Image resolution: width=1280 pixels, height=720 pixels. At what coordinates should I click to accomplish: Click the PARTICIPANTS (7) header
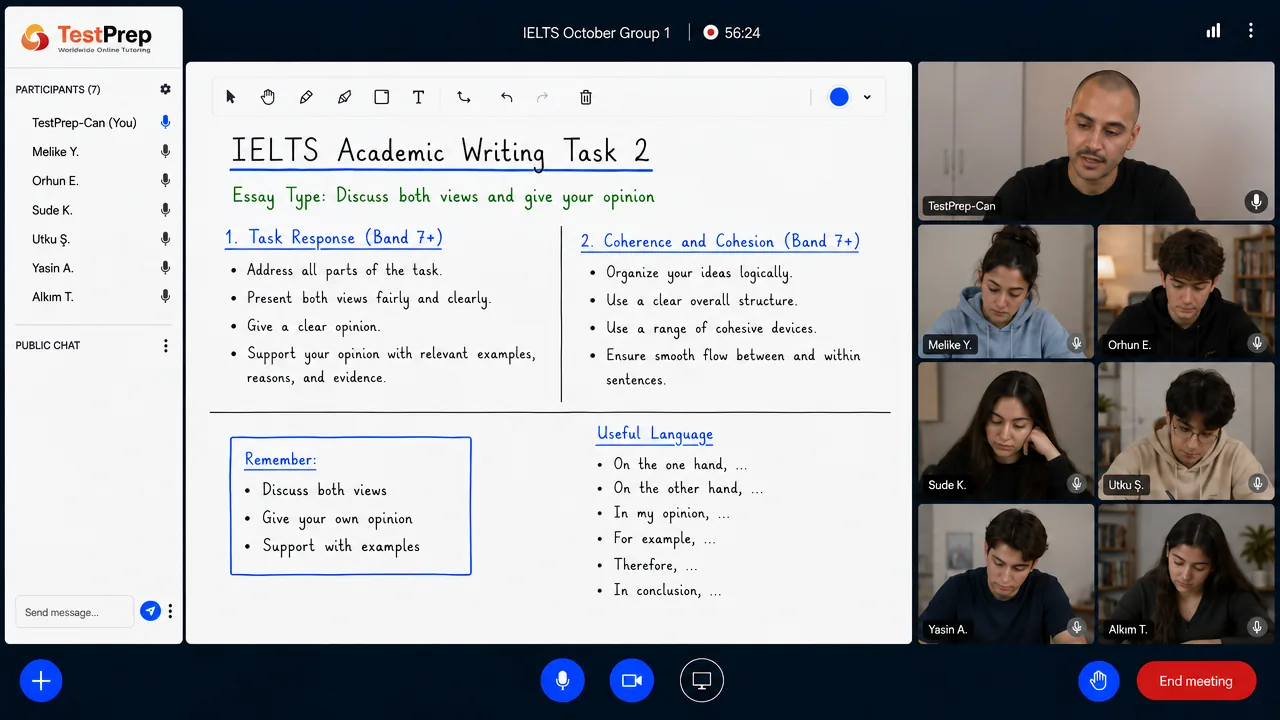(58, 90)
